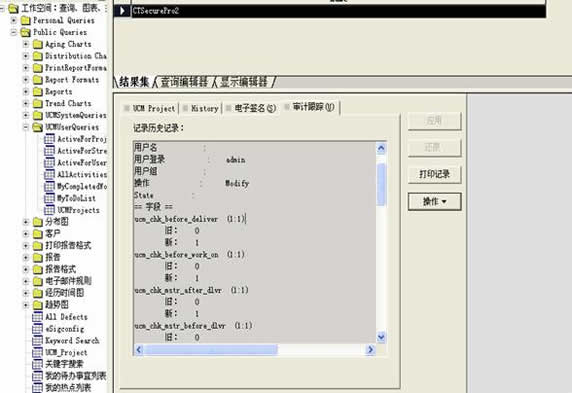This screenshot has height=393, width=572.
Task: Open the 电子签名 tab
Action: click(251, 108)
